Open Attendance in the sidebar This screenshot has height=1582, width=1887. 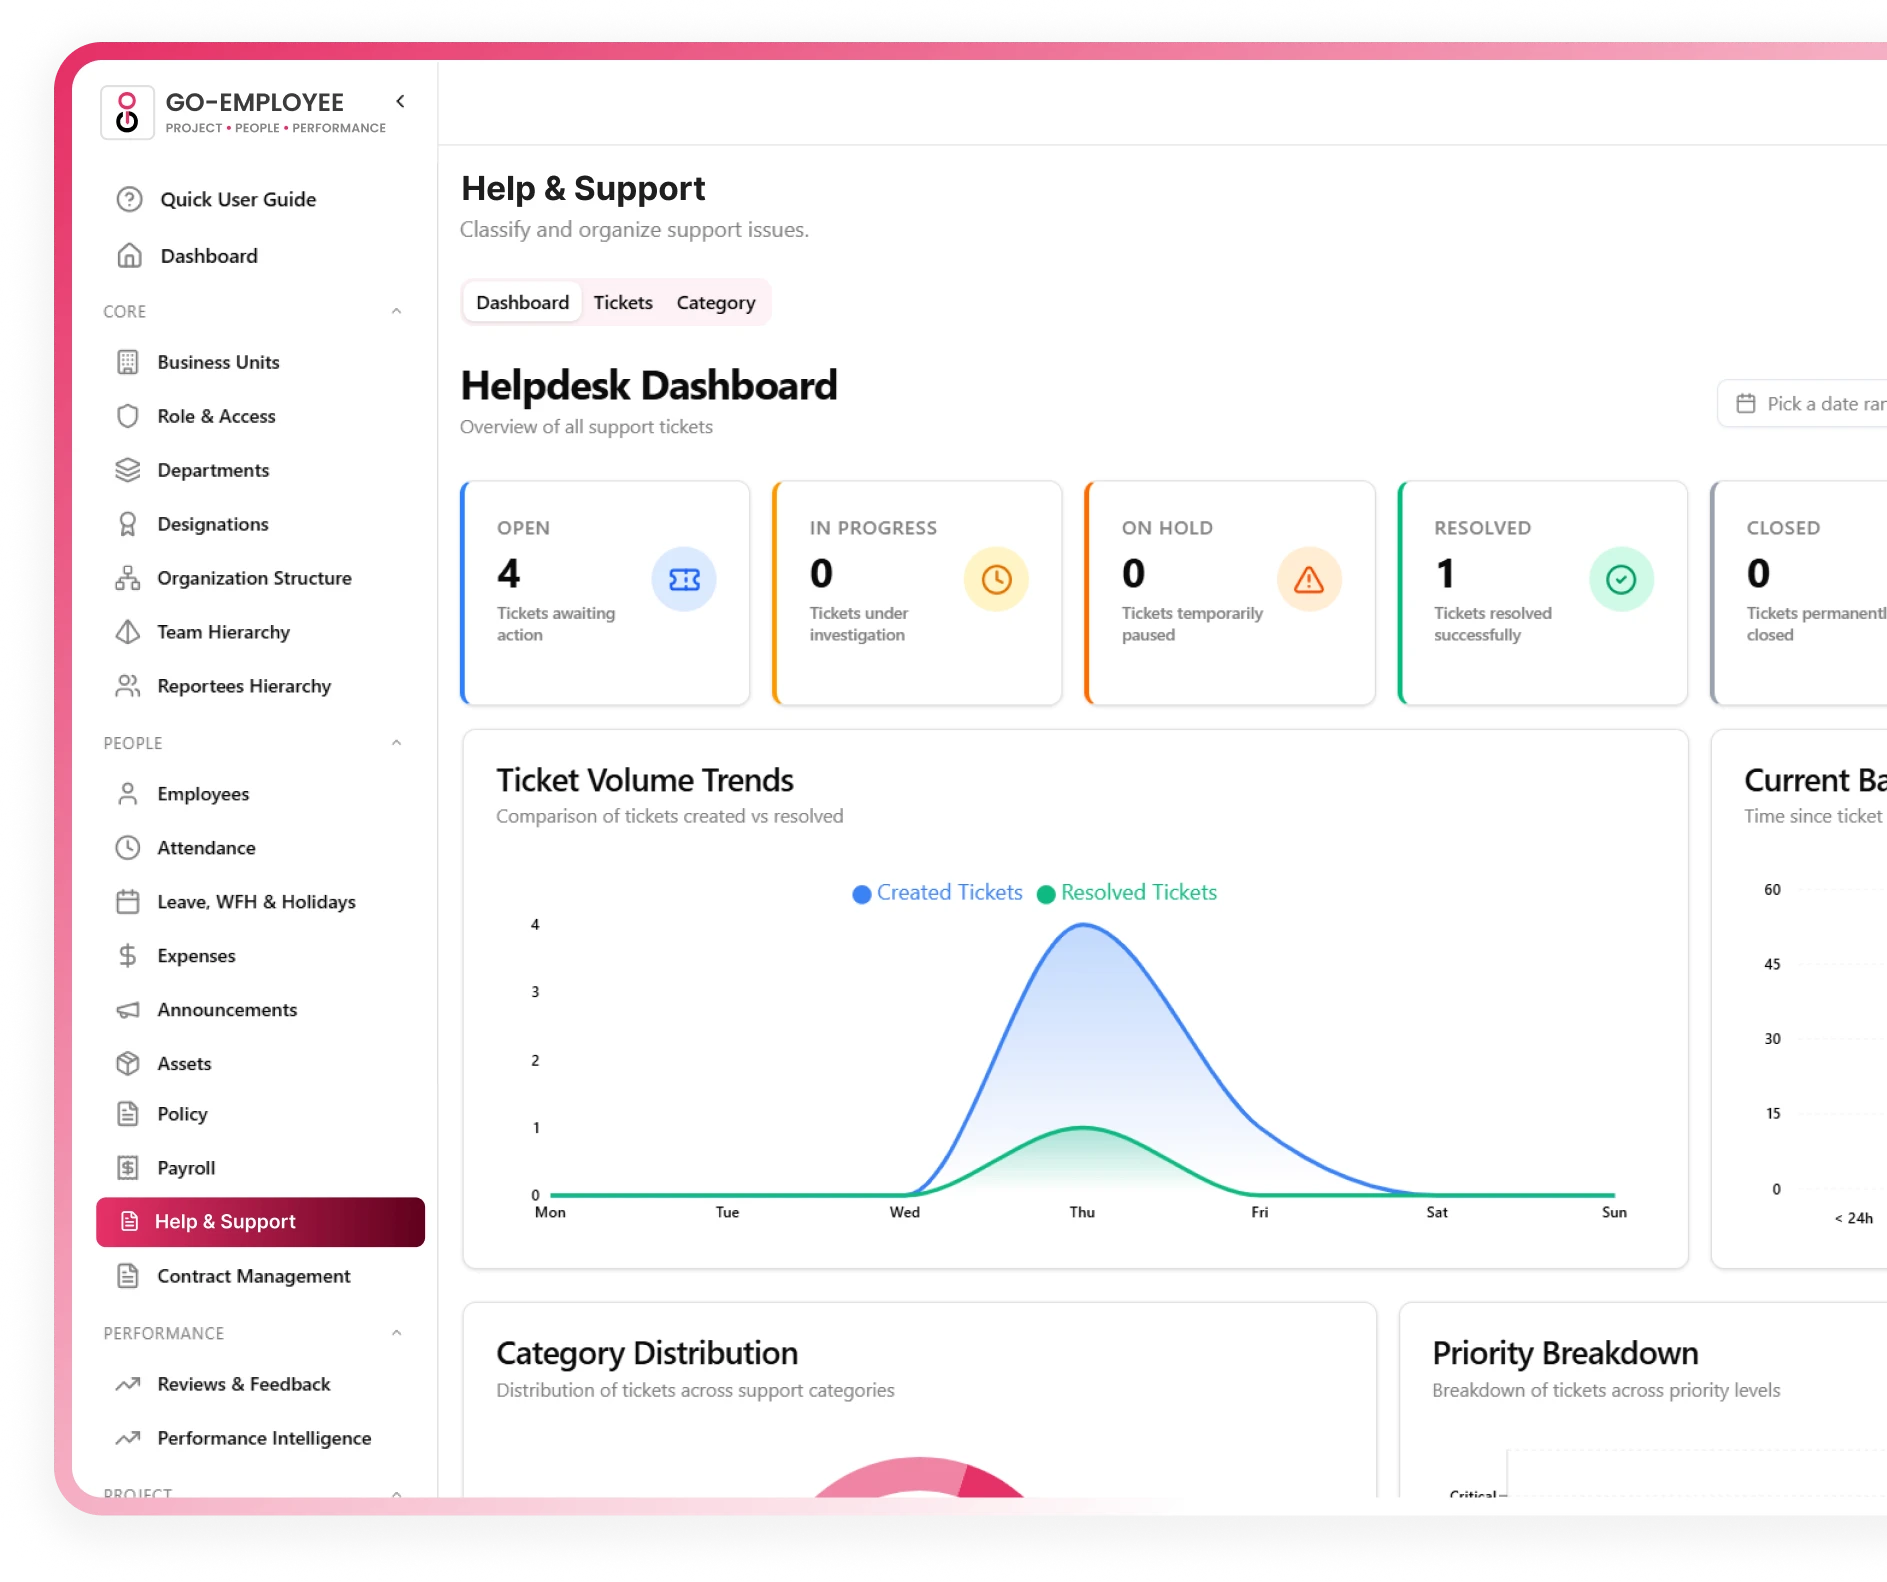pos(260,848)
